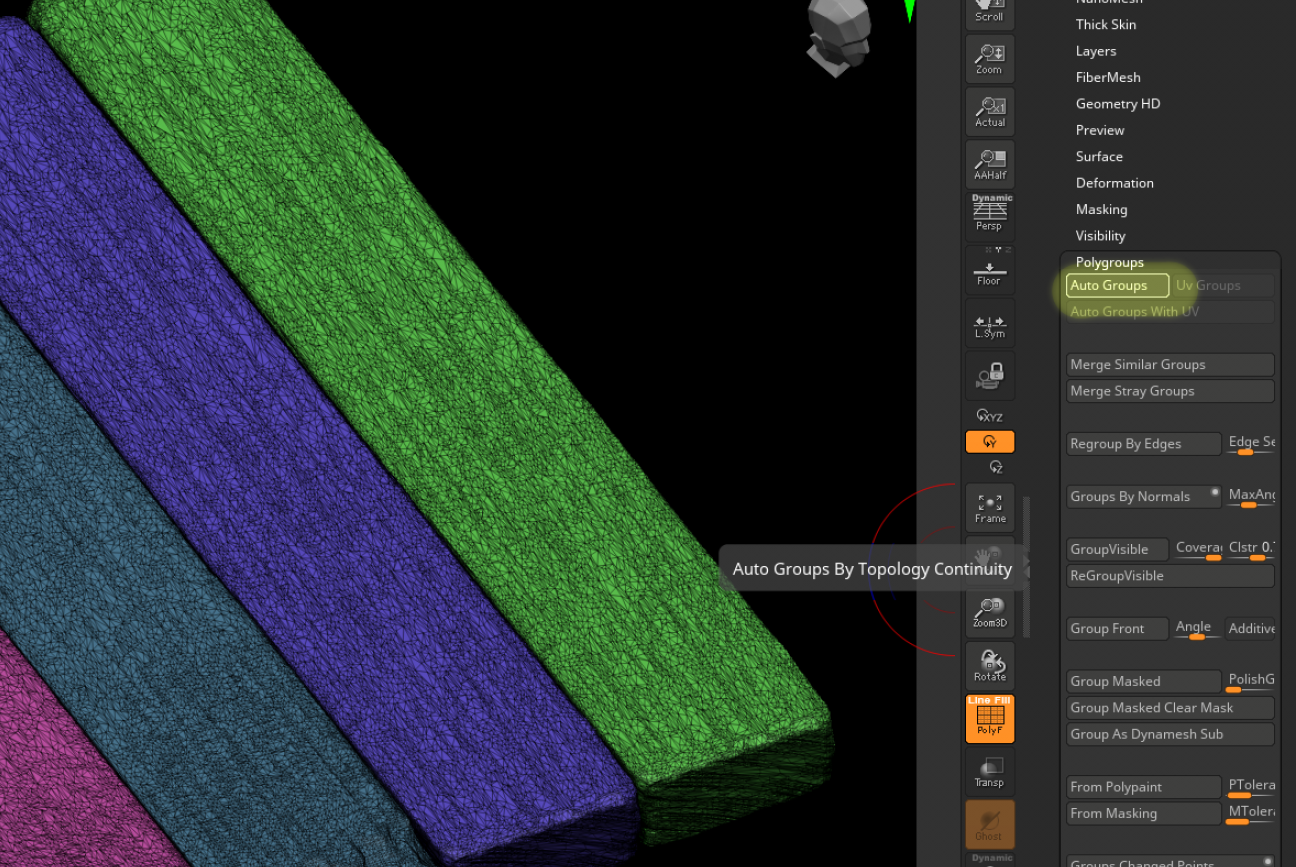The height and width of the screenshot is (867, 1296).
Task: Click the Zoom3D navigation icon
Action: 989,613
